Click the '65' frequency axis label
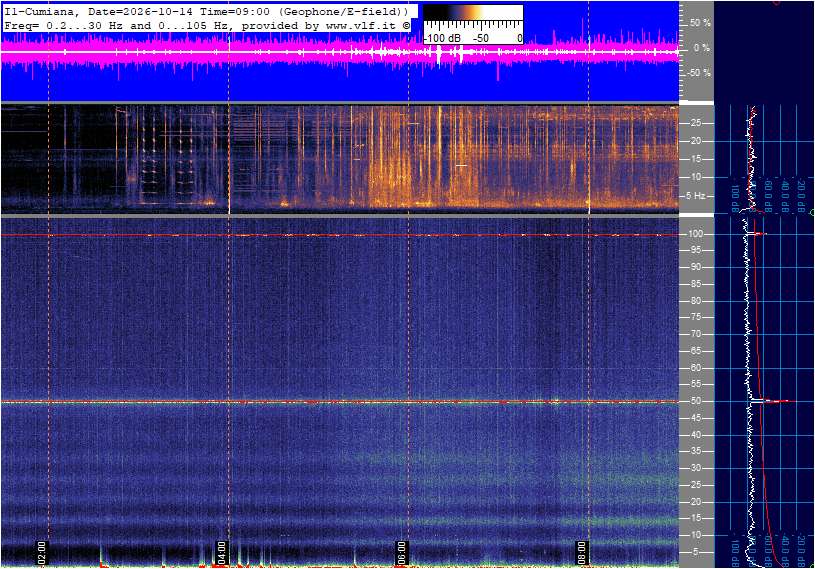 695,351
